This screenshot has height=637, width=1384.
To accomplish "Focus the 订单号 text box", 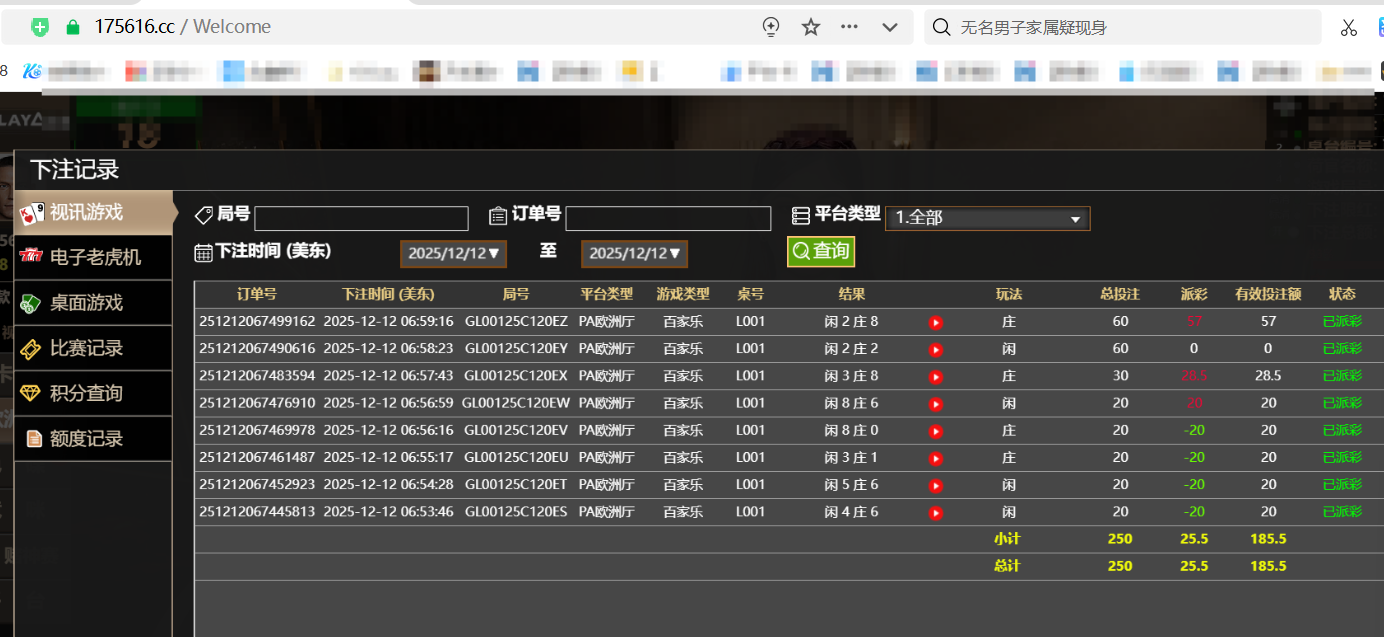I will click(668, 218).
